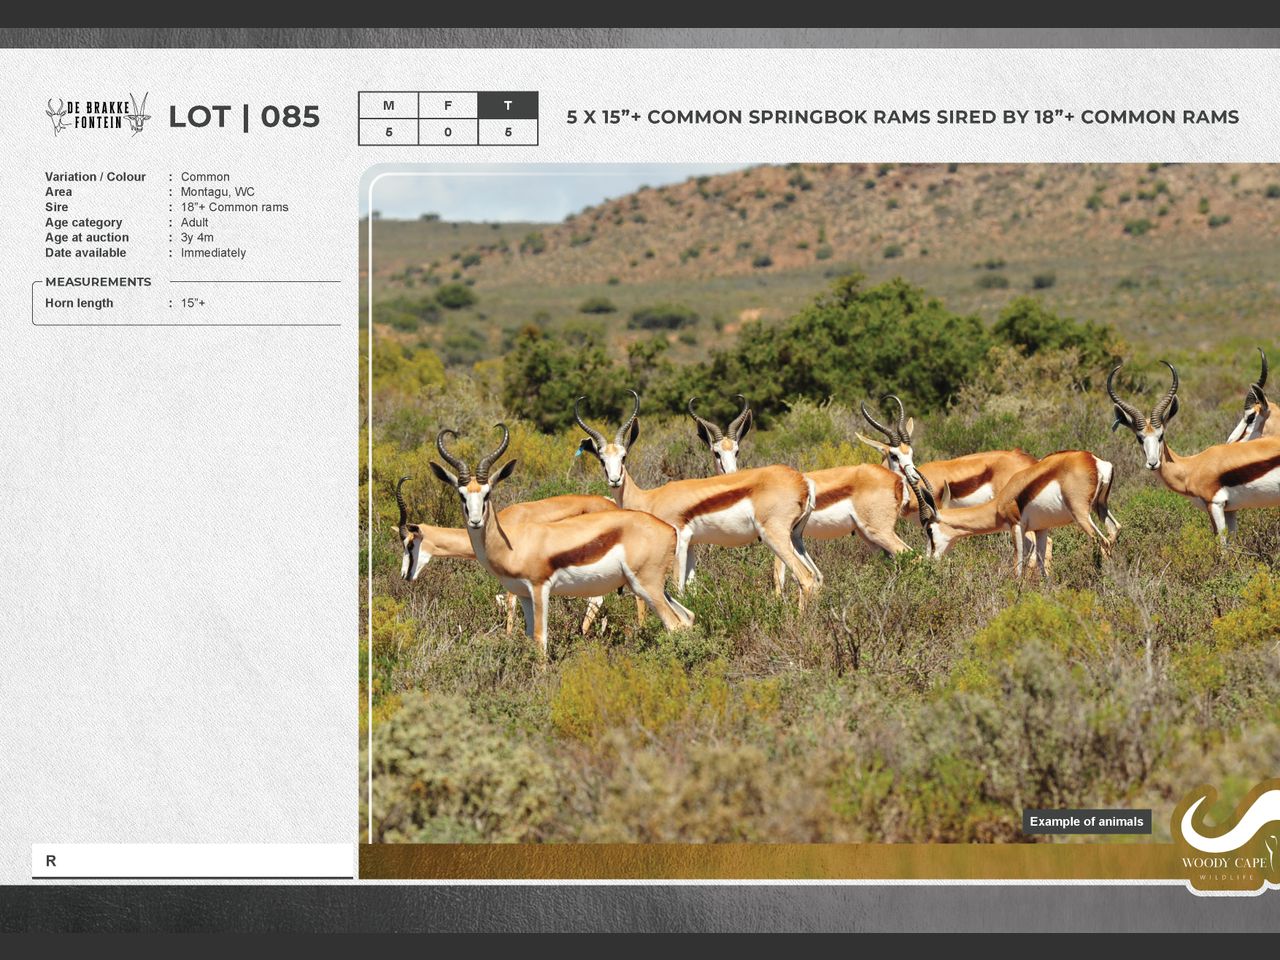
Task: Click the LOT | 085 heading
Action: pyautogui.click(x=244, y=117)
